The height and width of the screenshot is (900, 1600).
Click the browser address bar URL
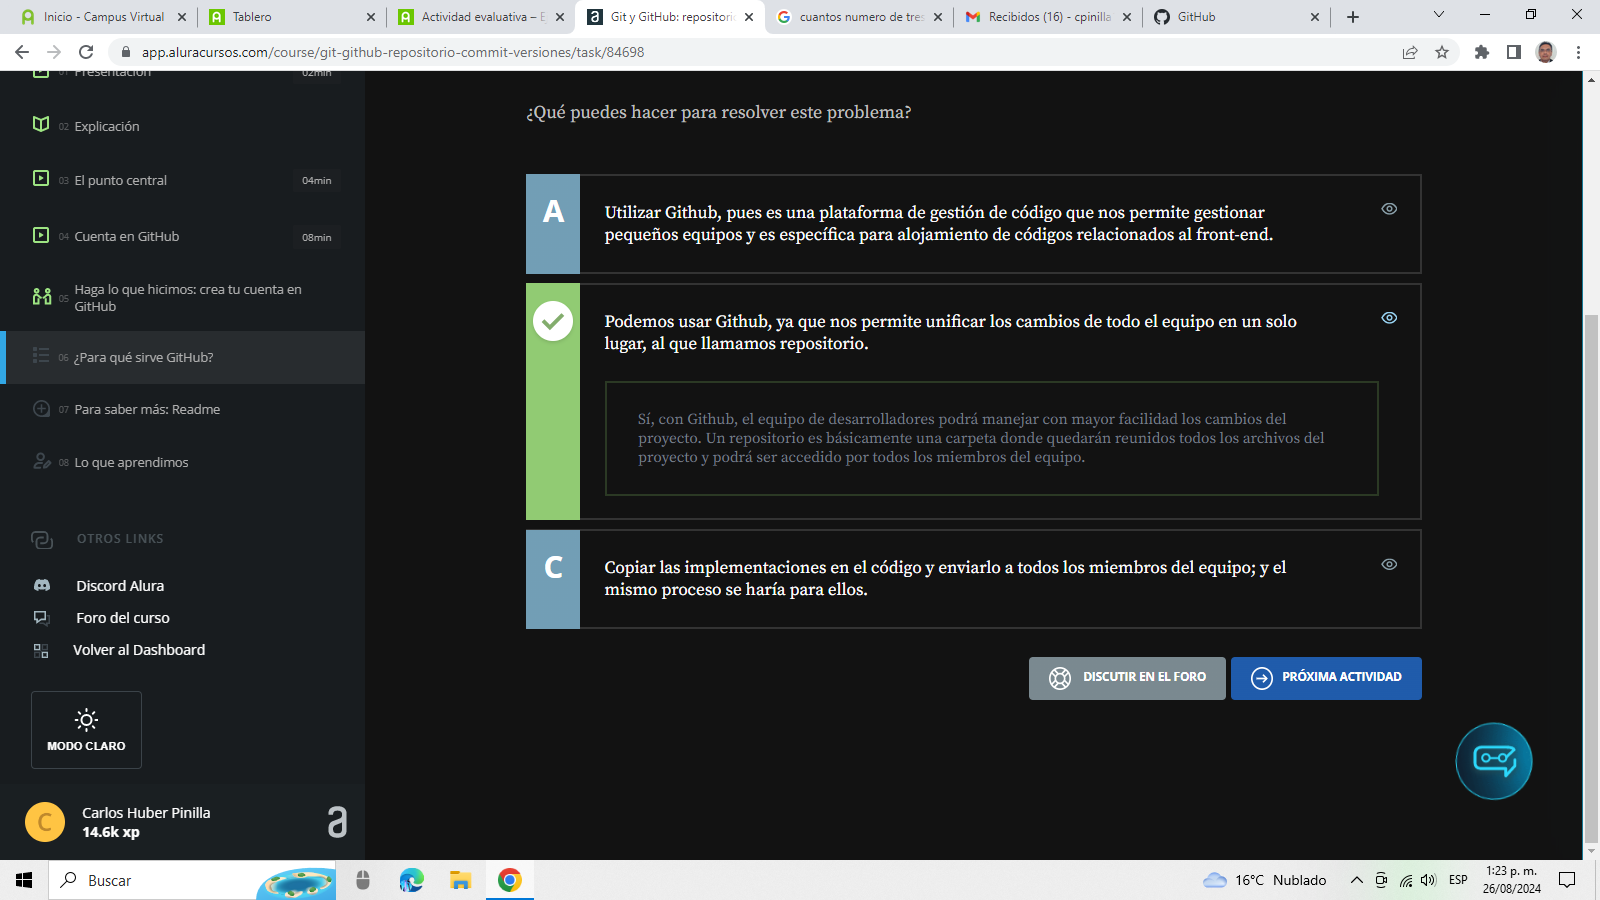tap(392, 52)
